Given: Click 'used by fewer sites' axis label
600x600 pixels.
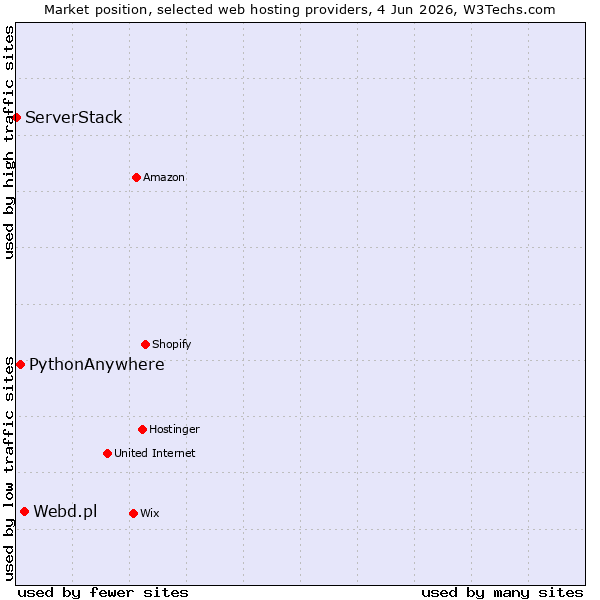Looking at the screenshot, I should [103, 593].
